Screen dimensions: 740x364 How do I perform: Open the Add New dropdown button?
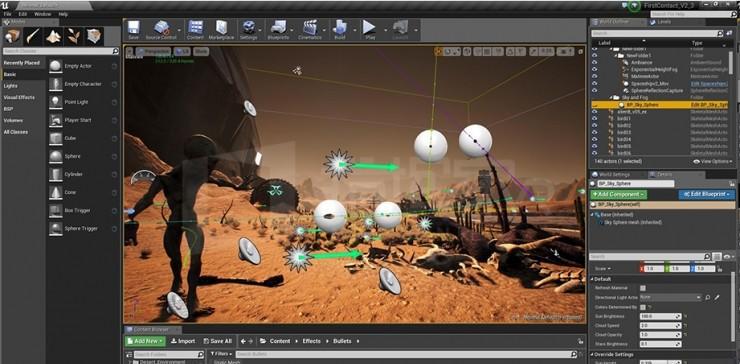[145, 341]
